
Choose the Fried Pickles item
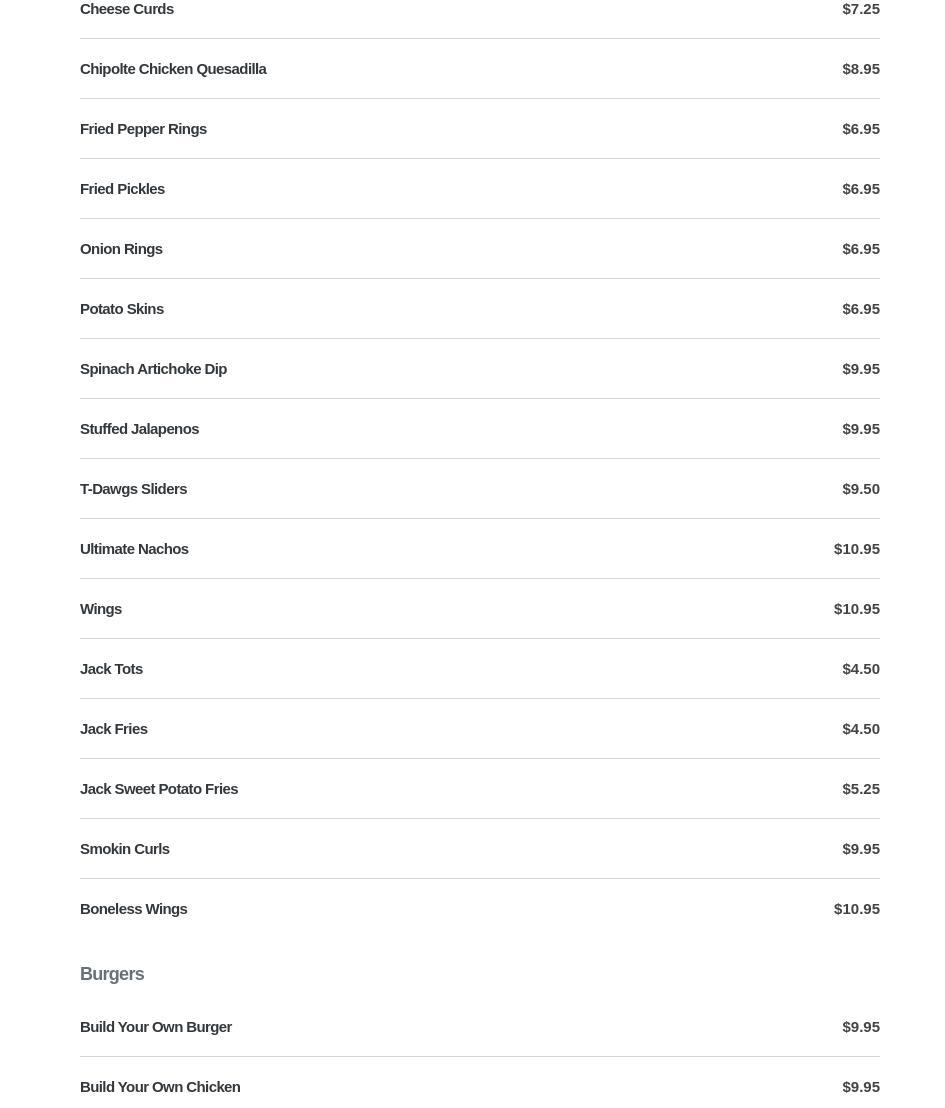click(122, 189)
